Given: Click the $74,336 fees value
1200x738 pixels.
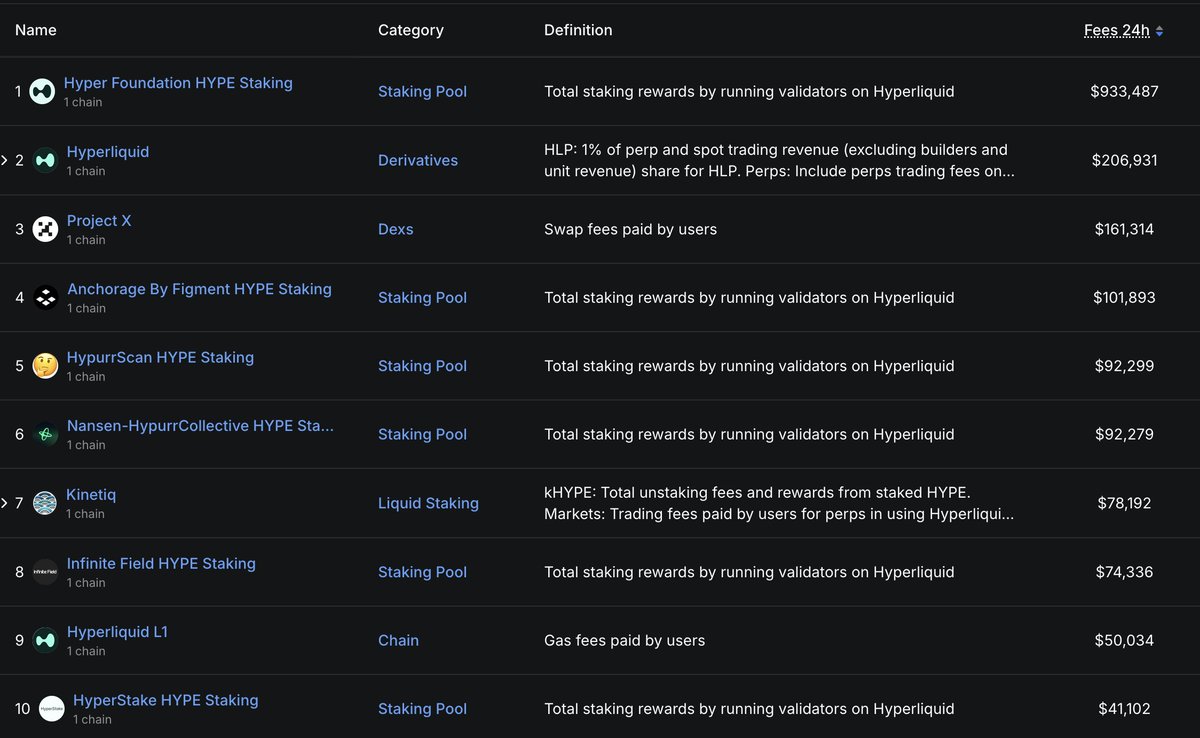Looking at the screenshot, I should 1124,572.
